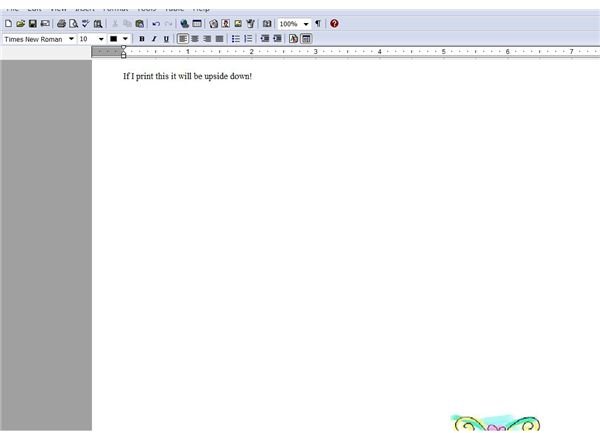This screenshot has height=433, width=600.
Task: Select the decorative swirl image at page bottom
Action: pos(496,422)
